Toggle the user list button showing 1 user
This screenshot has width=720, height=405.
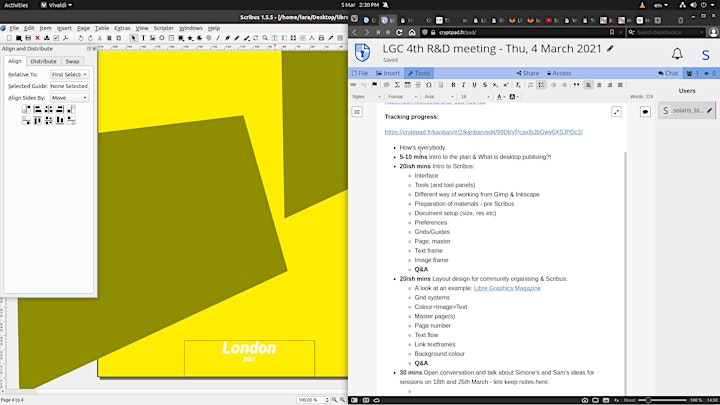[x=692, y=73]
